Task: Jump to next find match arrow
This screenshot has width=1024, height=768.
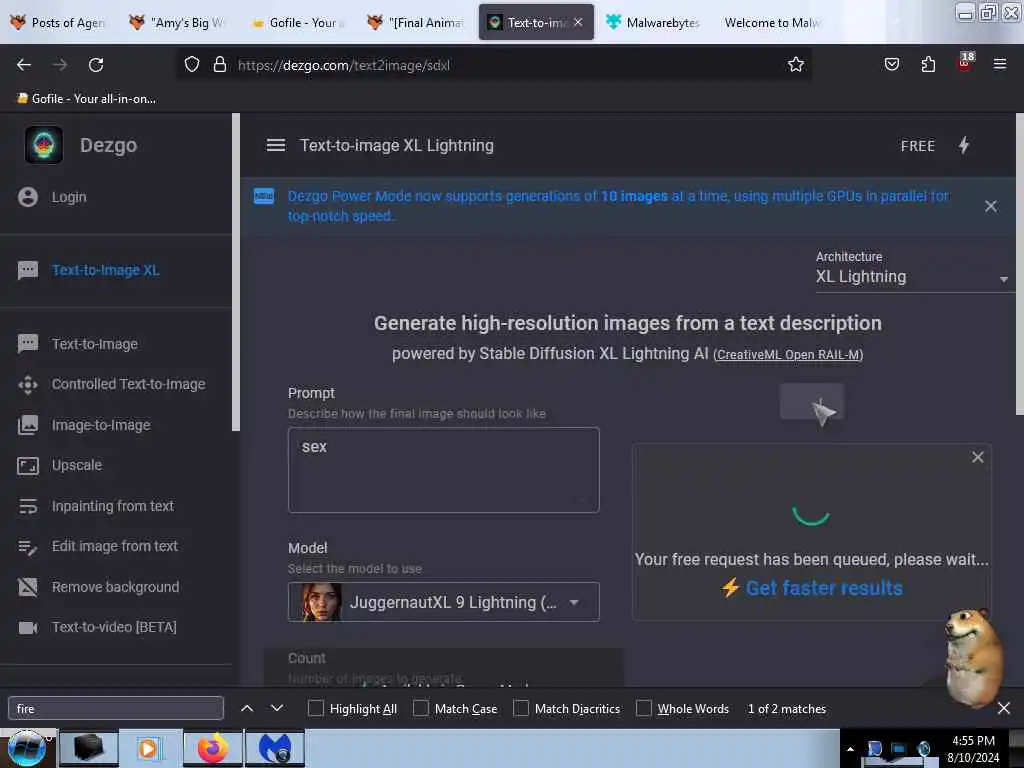Action: [277, 709]
